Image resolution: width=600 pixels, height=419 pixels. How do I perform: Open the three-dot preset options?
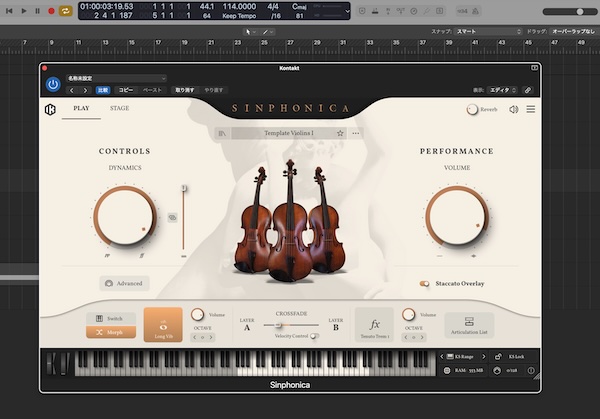pos(356,133)
